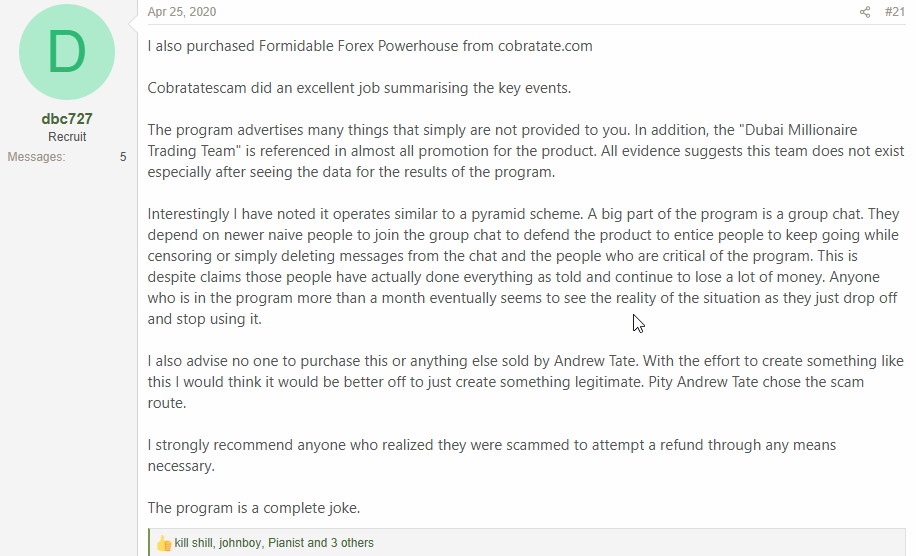Open johnboy's profile from likes
Viewport: 916px width, 556px height.
click(x=240, y=543)
